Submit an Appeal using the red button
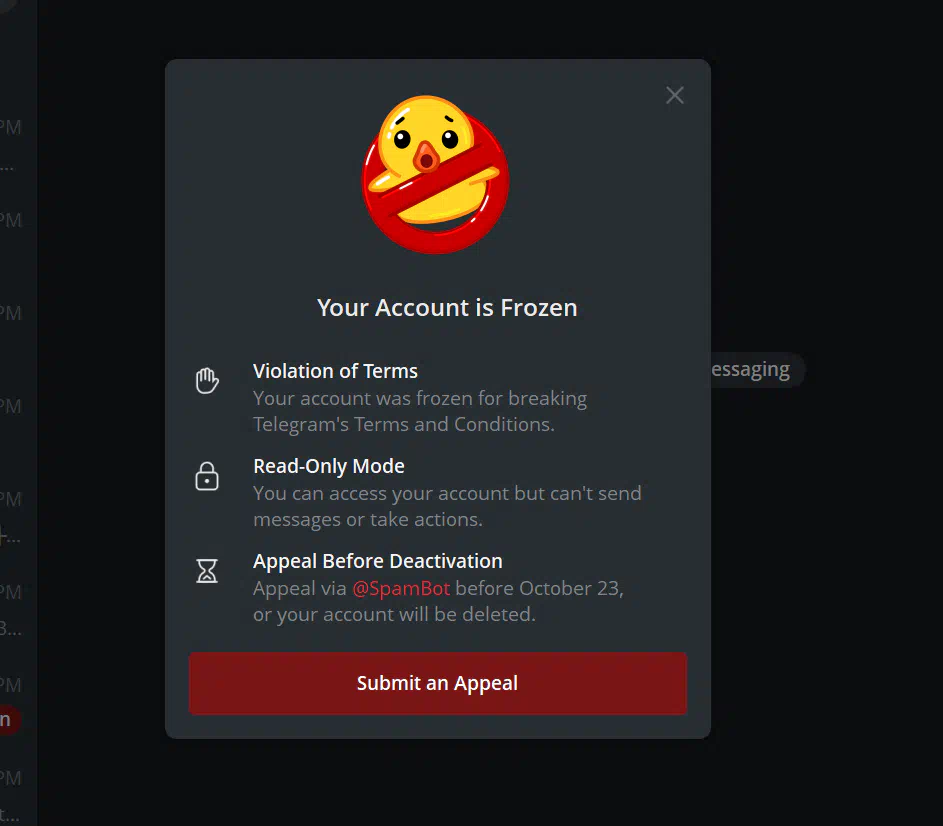 438,683
